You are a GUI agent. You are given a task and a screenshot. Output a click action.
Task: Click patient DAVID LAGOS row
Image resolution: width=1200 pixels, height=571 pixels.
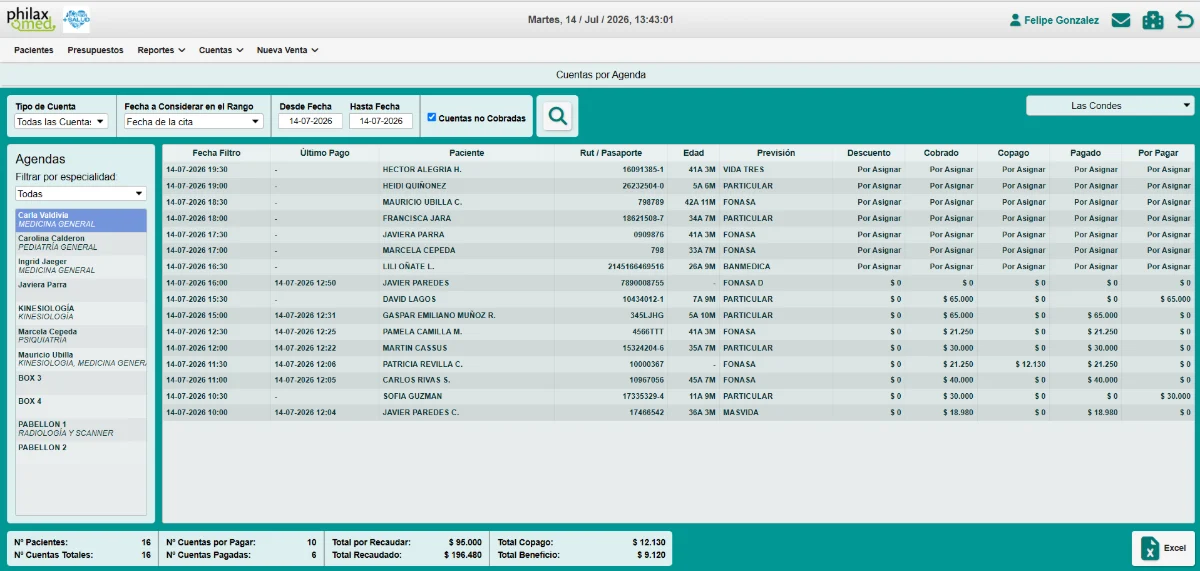679,299
